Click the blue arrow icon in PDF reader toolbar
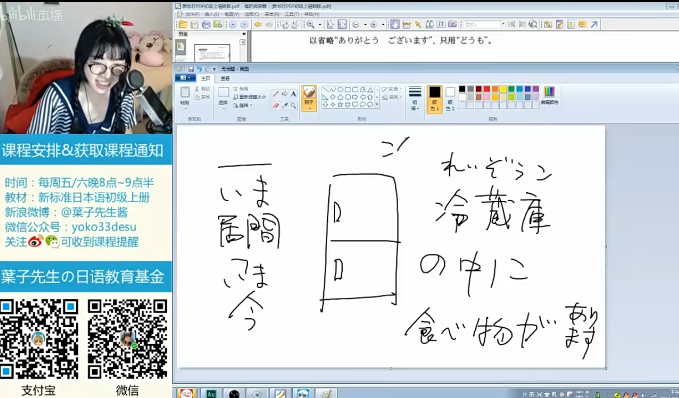The height and width of the screenshot is (398, 679). (594, 24)
